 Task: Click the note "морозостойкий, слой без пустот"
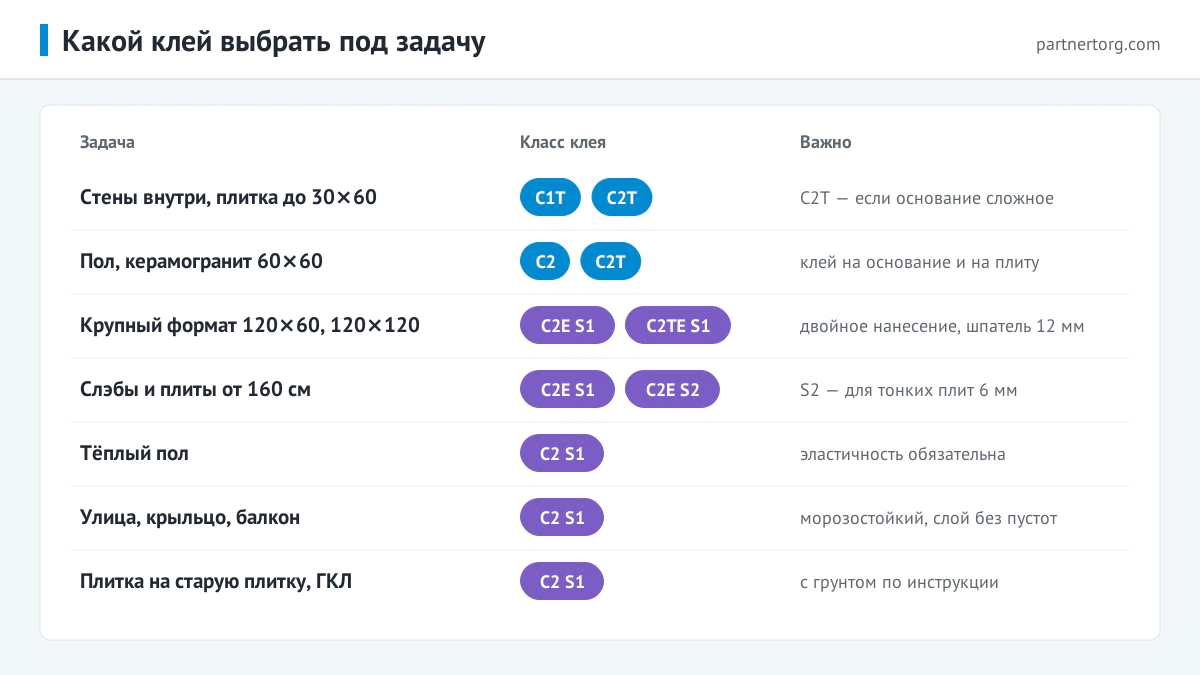coord(929,518)
